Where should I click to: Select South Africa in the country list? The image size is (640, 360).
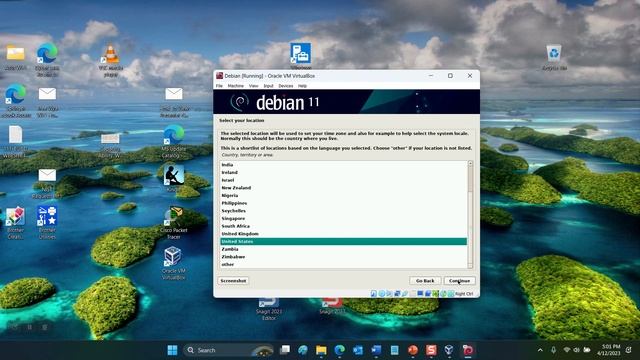click(x=343, y=226)
